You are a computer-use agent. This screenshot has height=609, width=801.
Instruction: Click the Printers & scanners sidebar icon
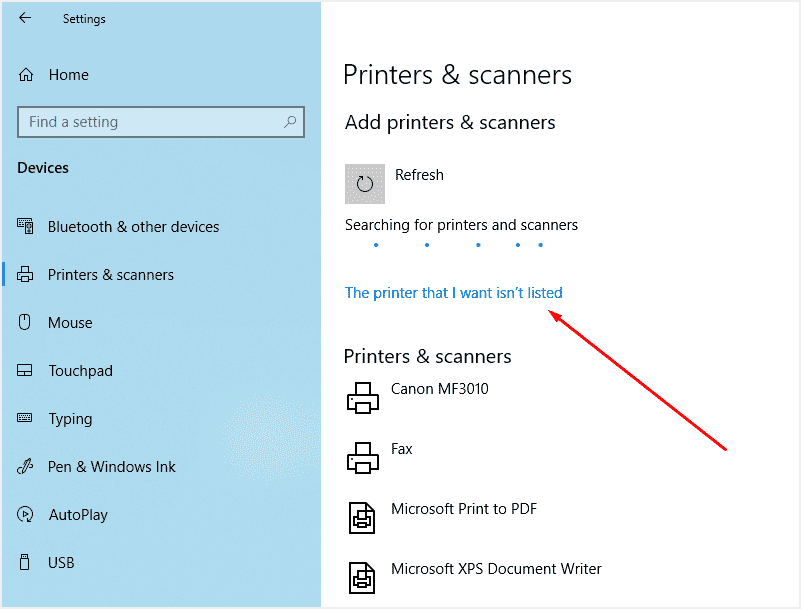click(x=25, y=274)
